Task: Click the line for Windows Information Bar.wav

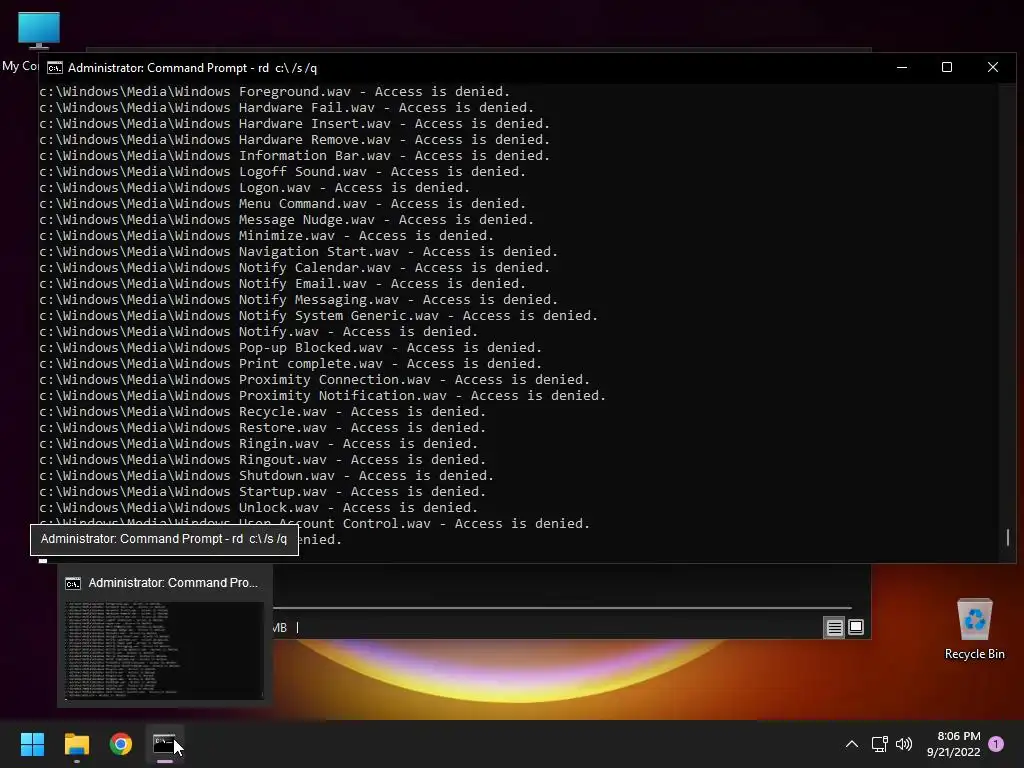Action: click(295, 155)
